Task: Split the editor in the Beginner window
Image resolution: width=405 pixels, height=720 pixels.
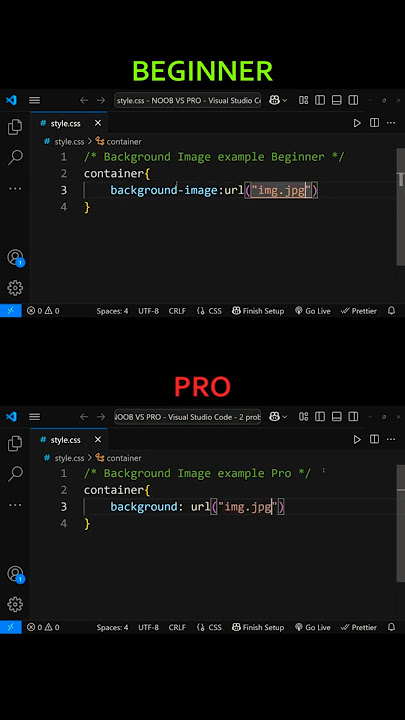Action: point(375,123)
